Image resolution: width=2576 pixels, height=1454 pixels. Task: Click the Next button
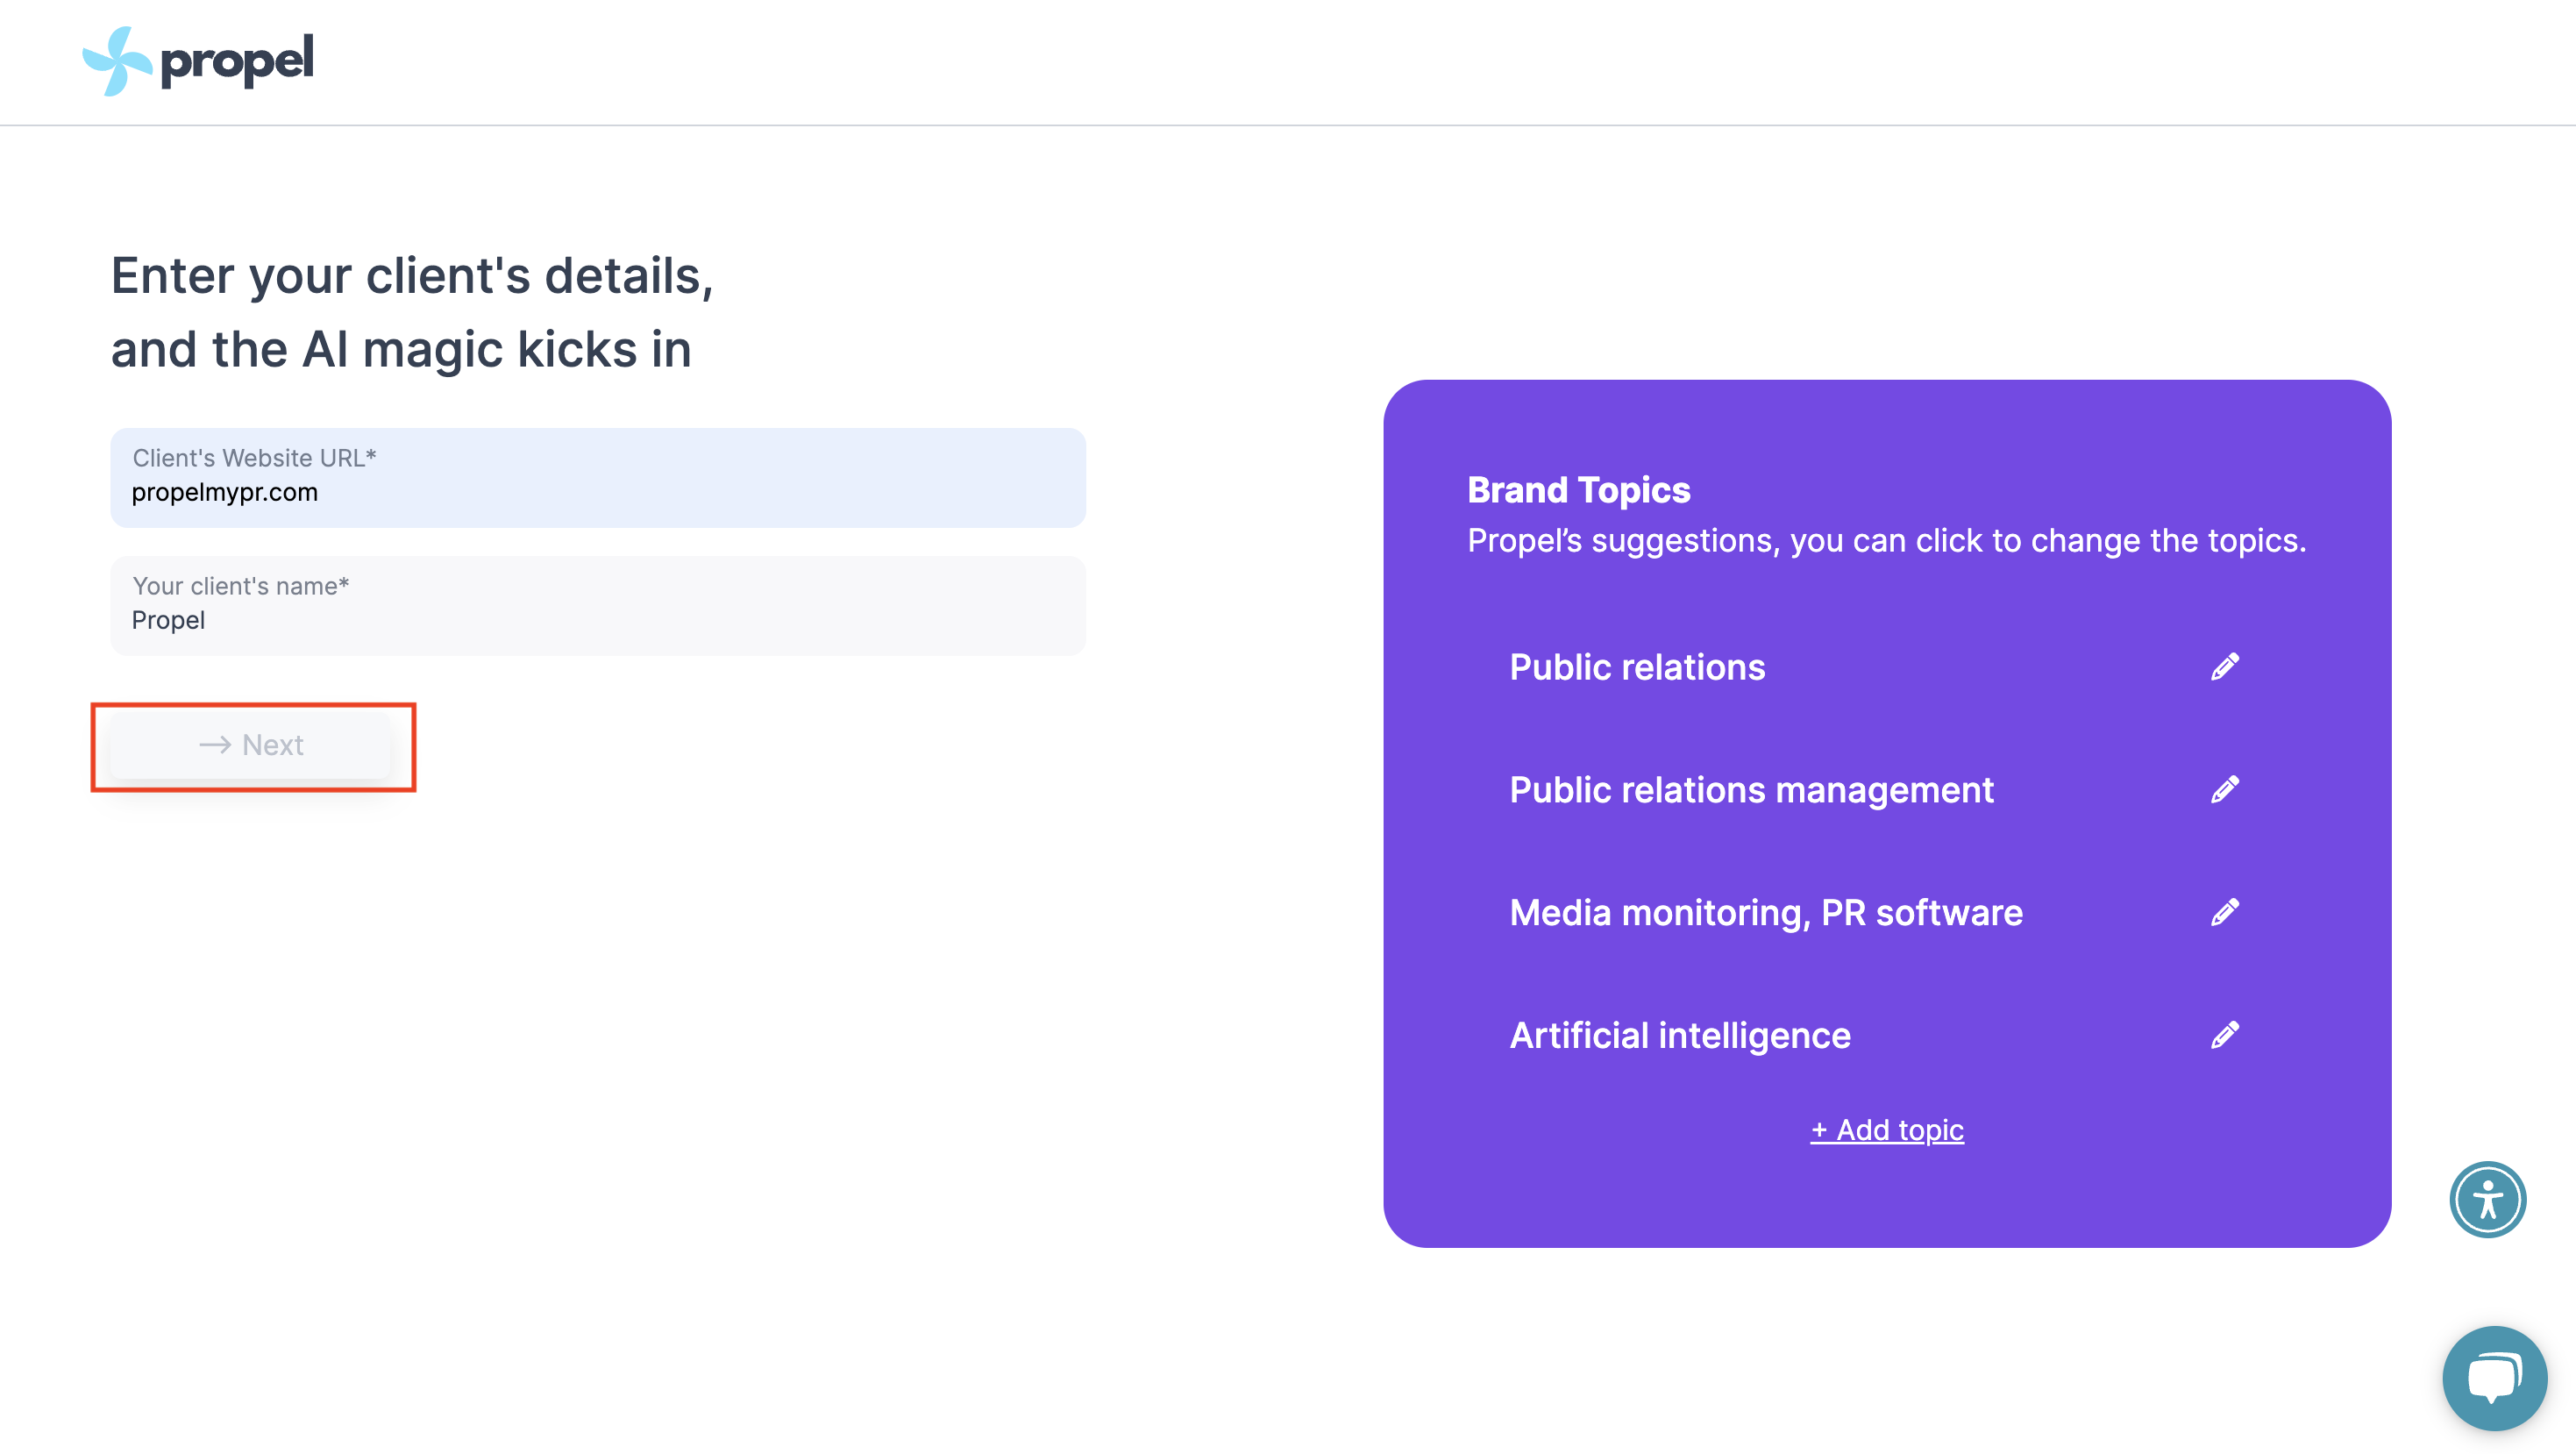click(x=250, y=745)
